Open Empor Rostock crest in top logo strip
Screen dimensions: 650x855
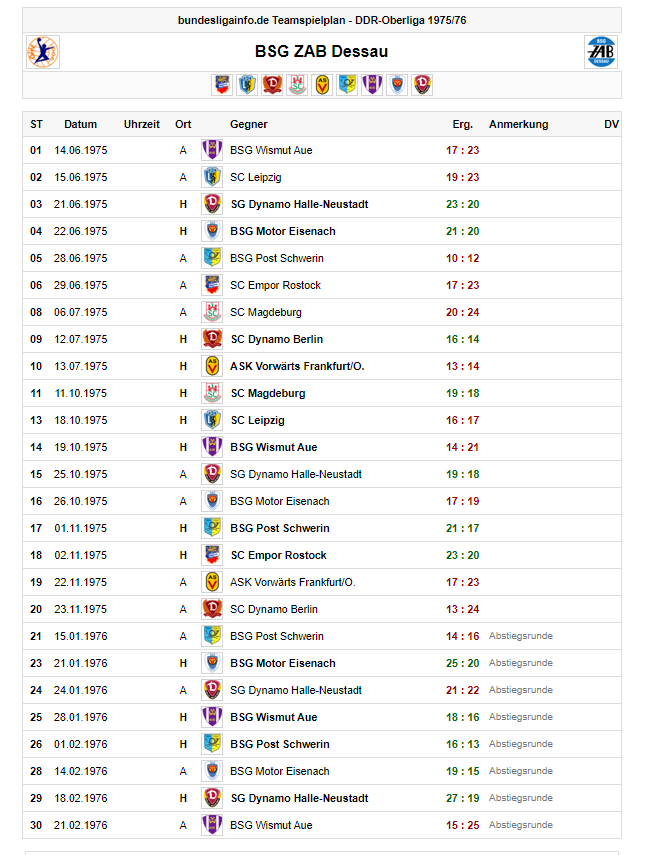[222, 85]
